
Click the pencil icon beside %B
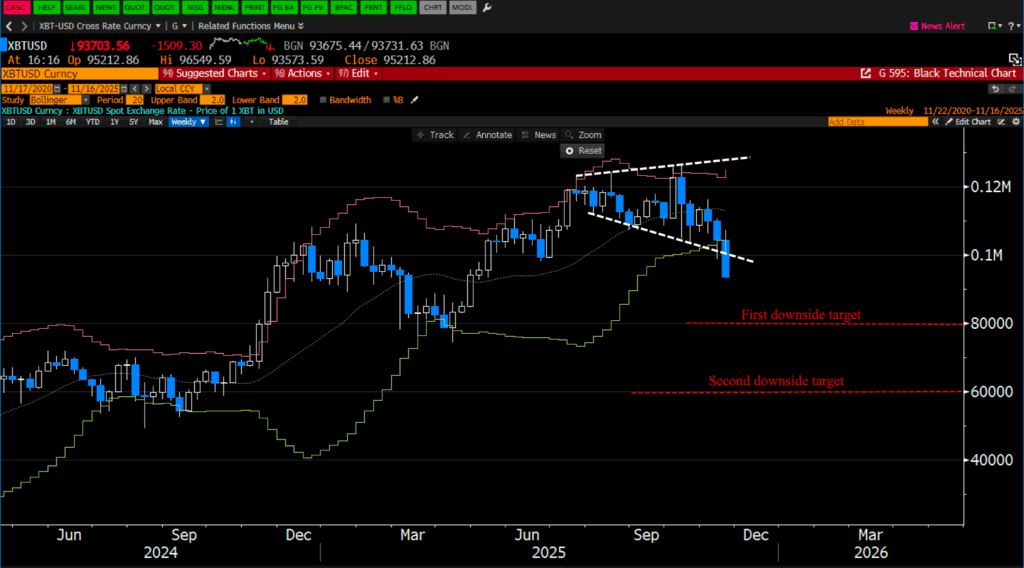point(415,100)
